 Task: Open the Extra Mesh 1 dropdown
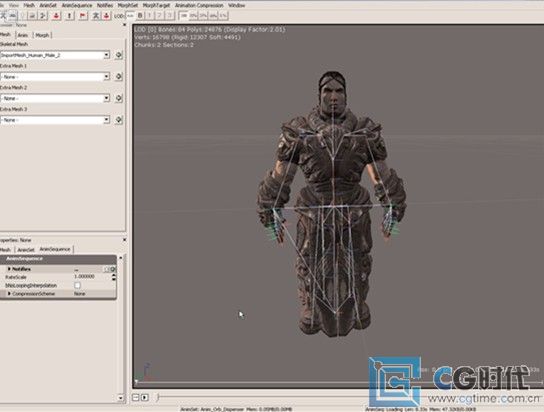(x=107, y=76)
